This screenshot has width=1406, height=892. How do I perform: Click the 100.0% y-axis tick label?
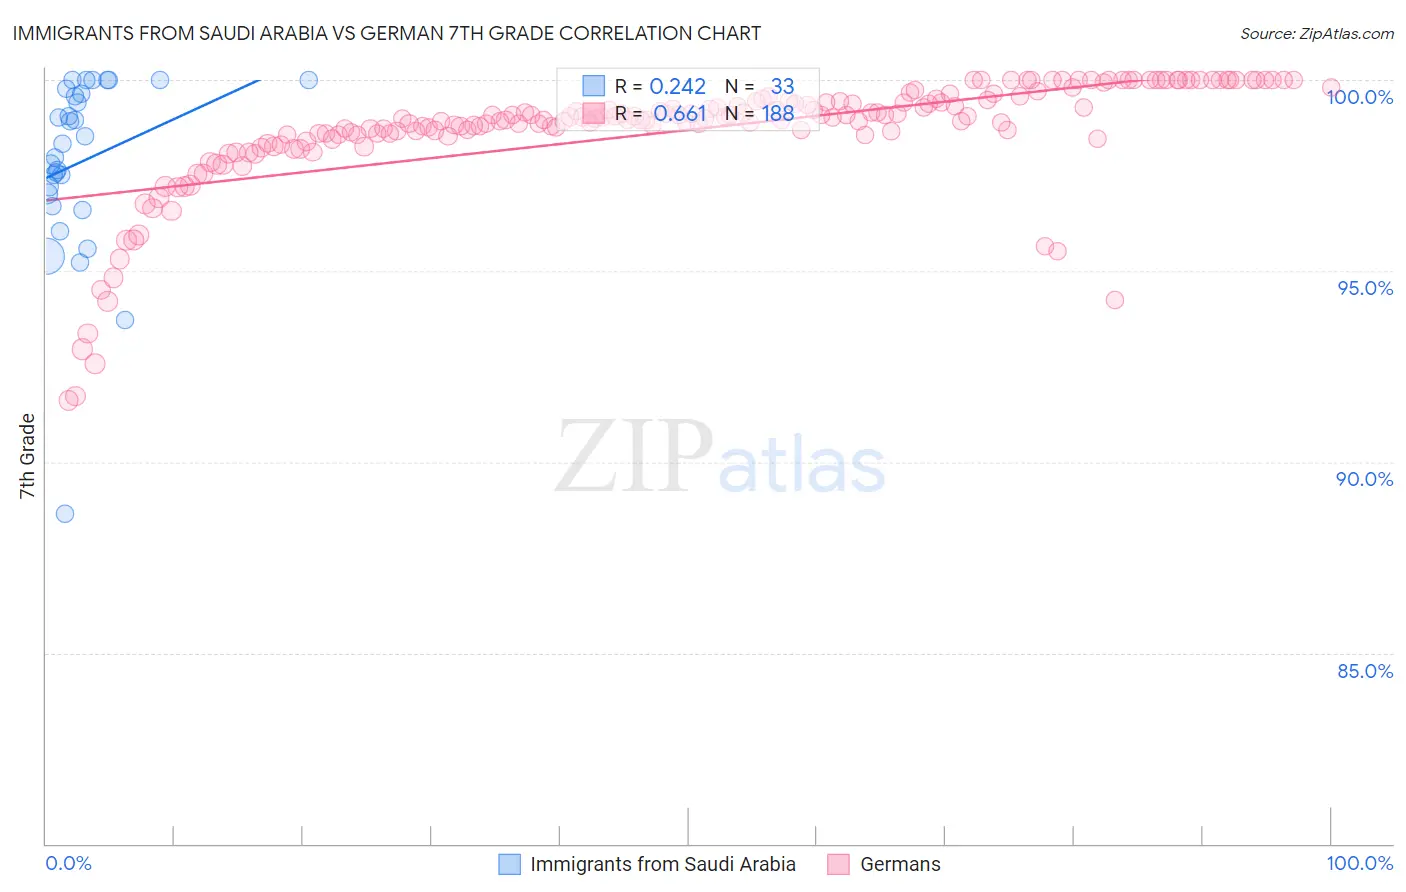[x=1359, y=97]
